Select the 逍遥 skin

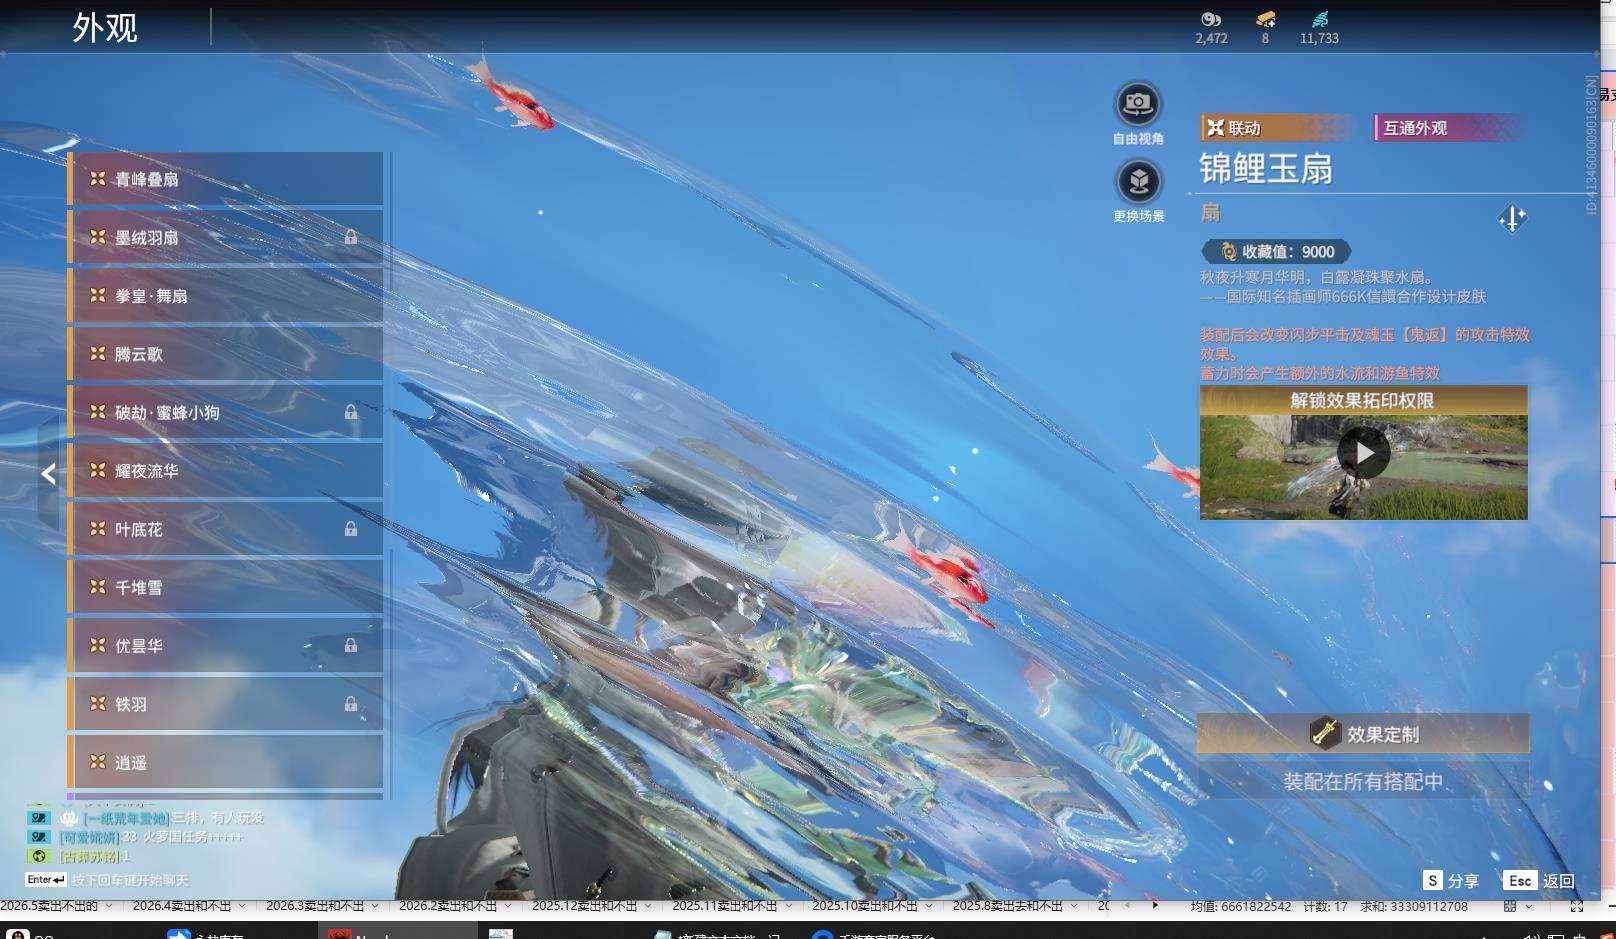coord(225,762)
